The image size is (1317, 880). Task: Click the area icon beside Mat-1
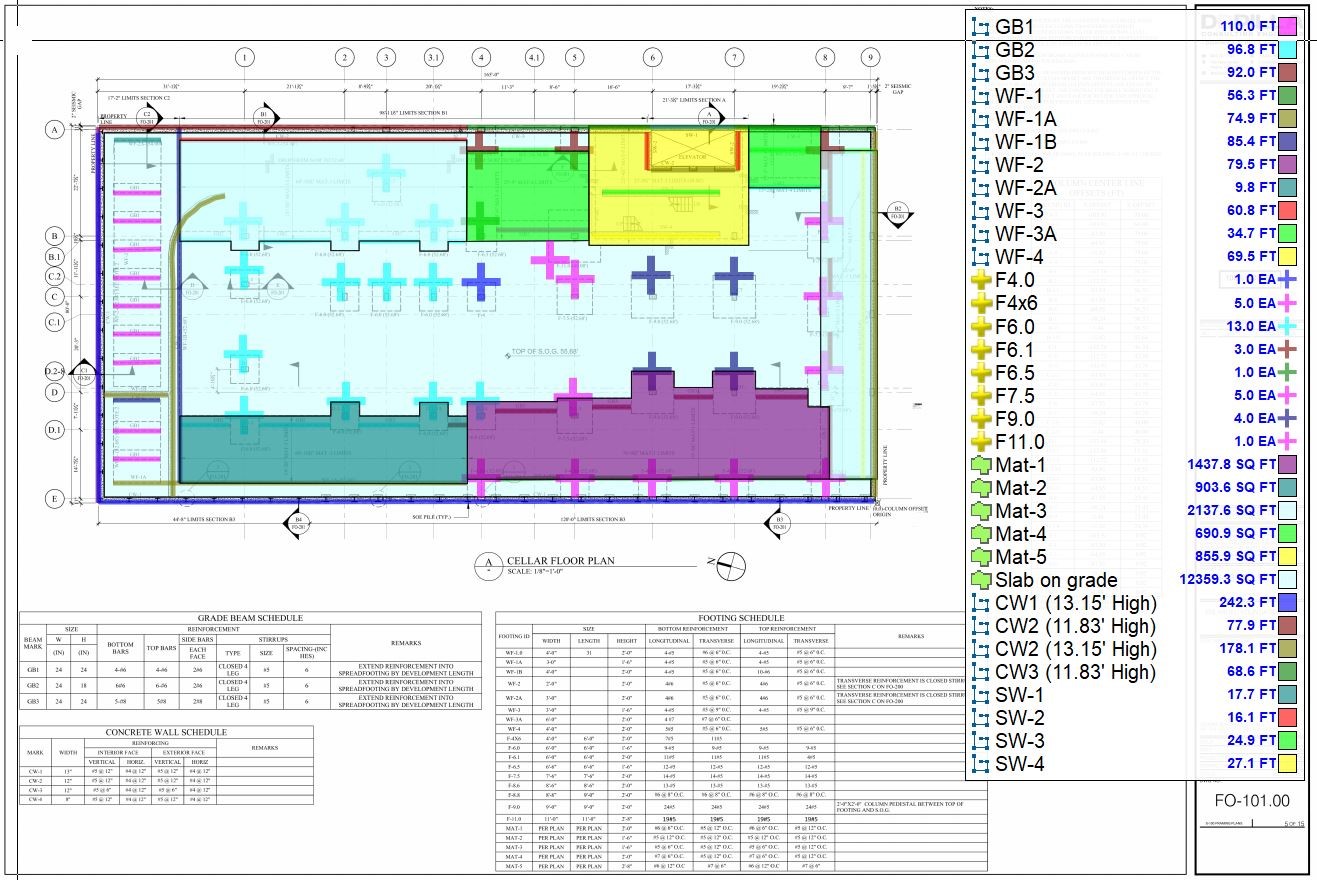coord(980,464)
